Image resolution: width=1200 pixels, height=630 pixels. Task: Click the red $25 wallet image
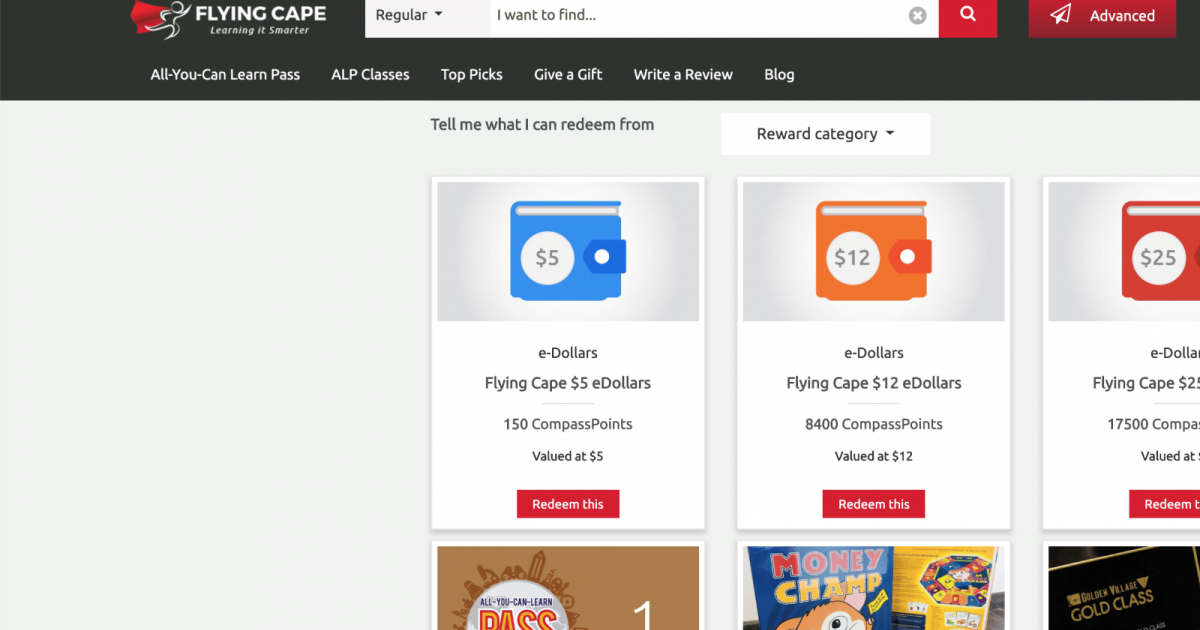click(1124, 251)
